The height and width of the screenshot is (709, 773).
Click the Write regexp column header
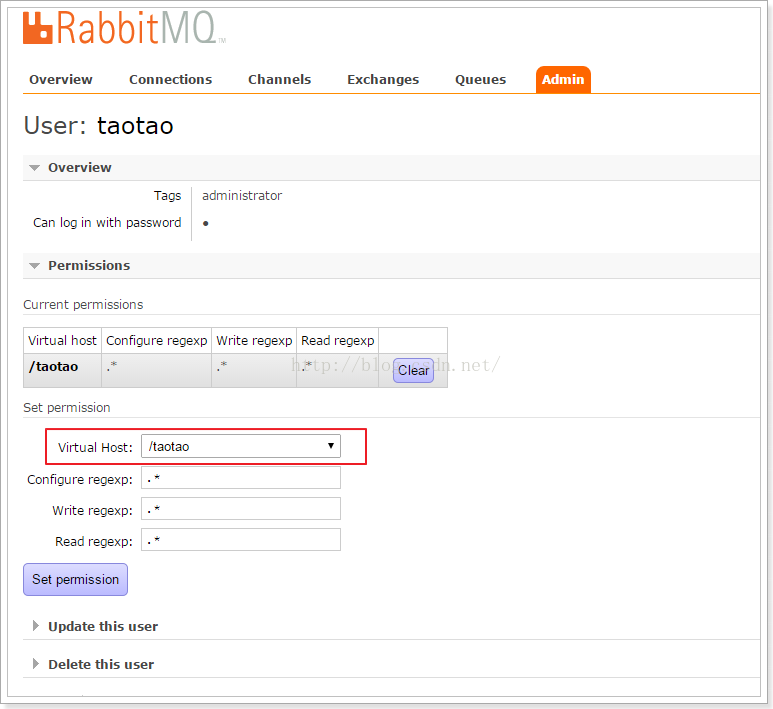[254, 341]
